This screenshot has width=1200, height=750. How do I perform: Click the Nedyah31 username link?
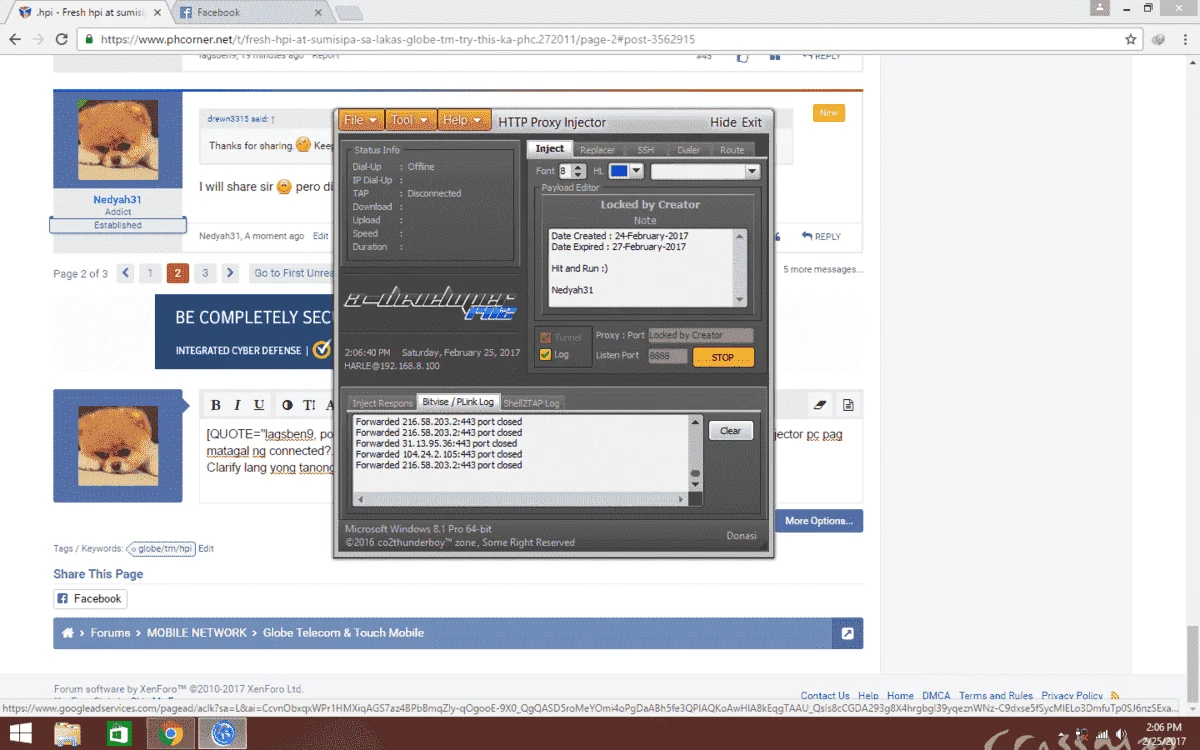pos(118,200)
